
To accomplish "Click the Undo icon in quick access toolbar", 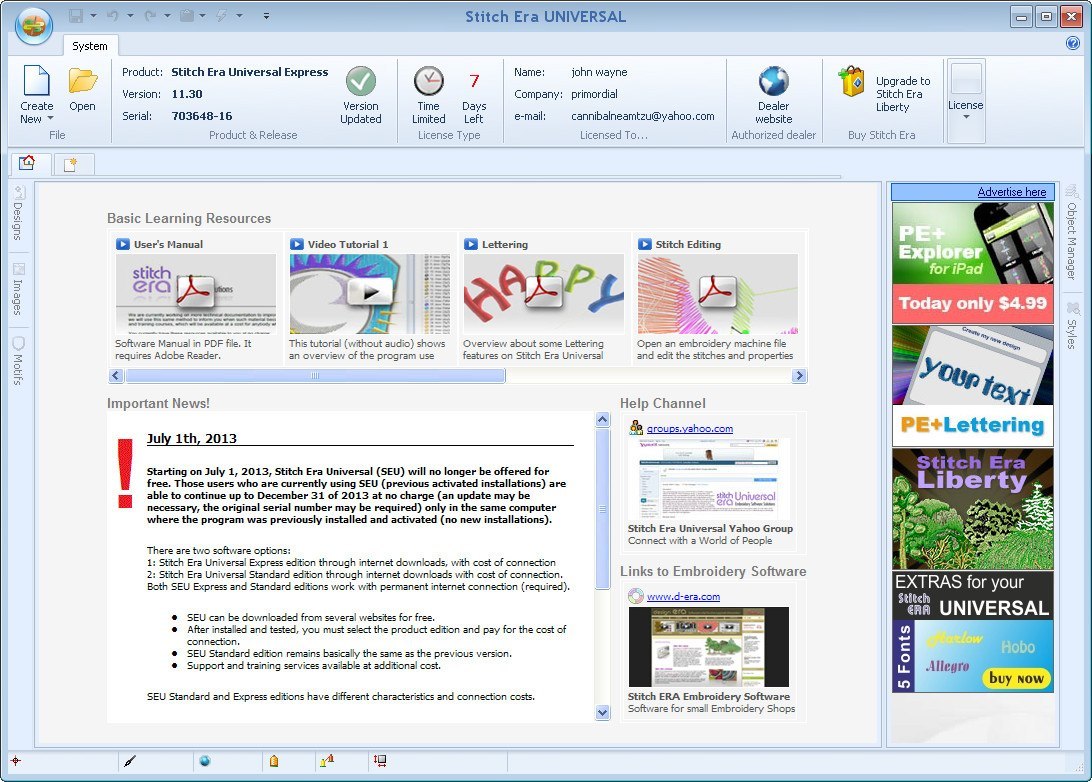I will [x=113, y=15].
